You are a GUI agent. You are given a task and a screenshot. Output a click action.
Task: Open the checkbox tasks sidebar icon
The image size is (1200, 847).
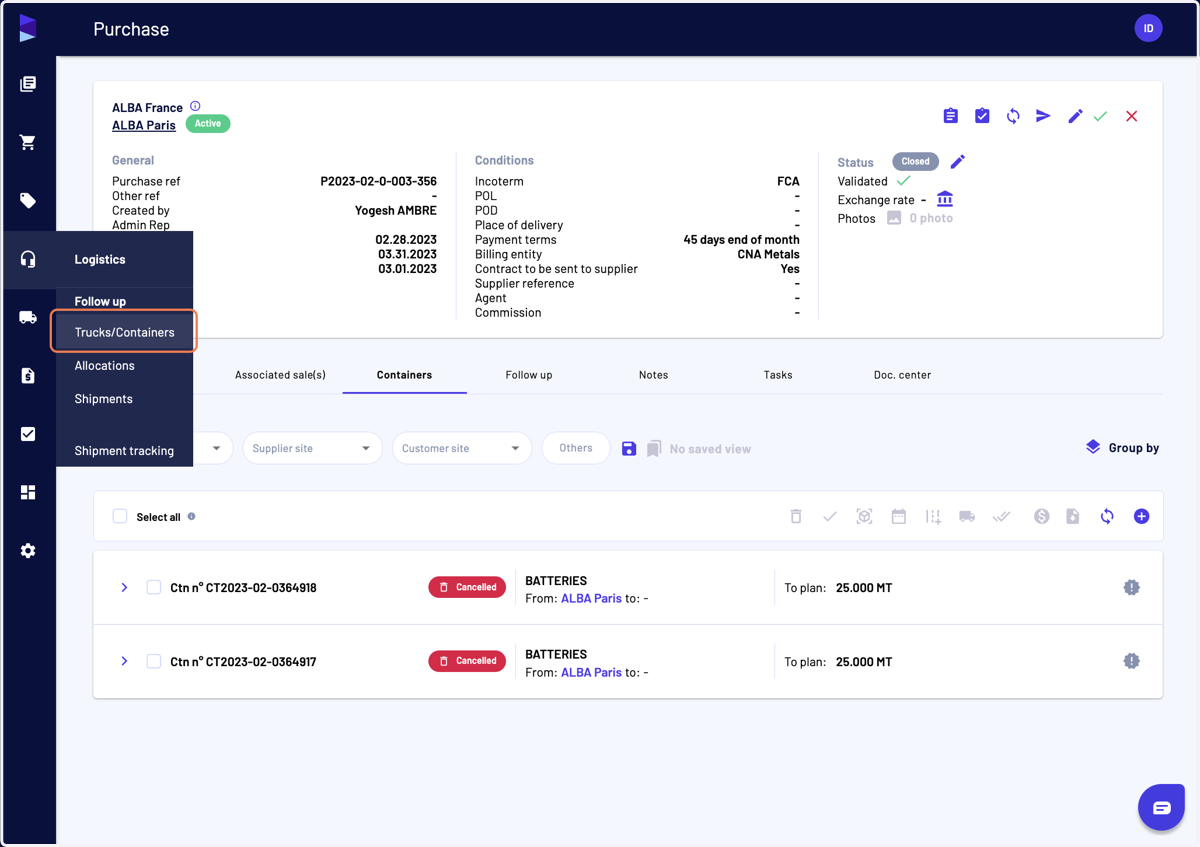(28, 434)
